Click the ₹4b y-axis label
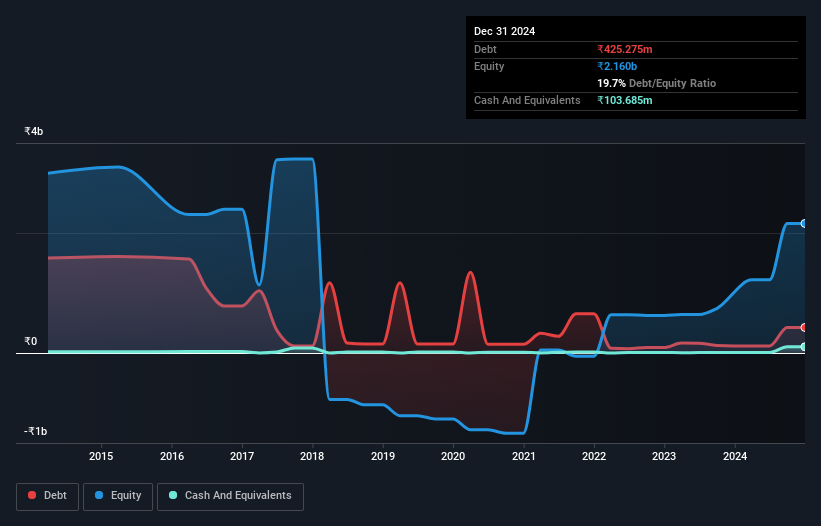This screenshot has height=526, width=821. point(34,131)
